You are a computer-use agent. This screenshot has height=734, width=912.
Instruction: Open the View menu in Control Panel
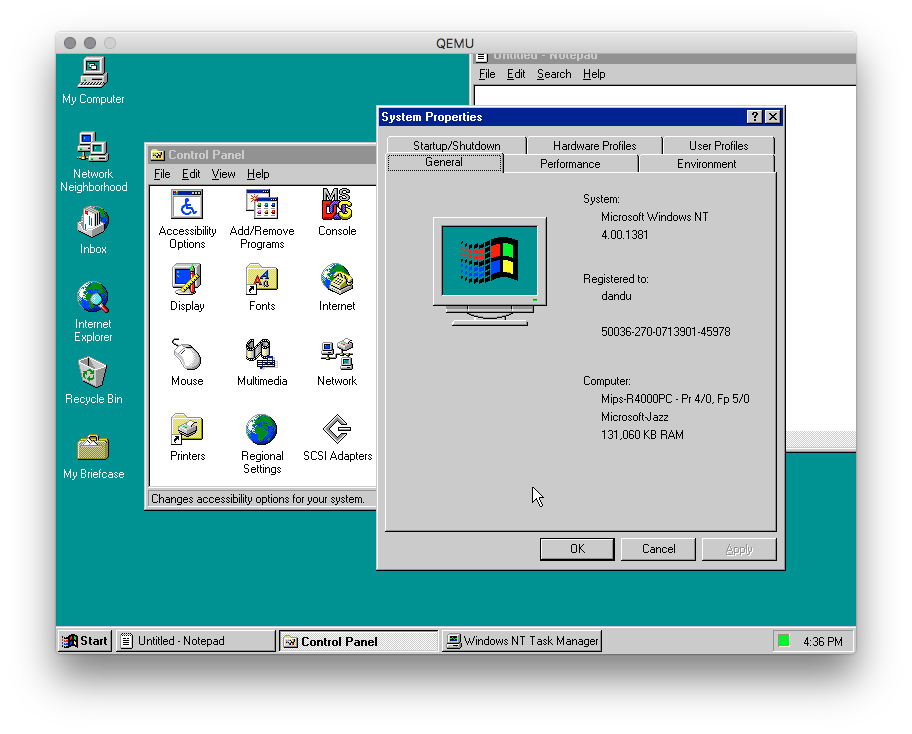223,173
